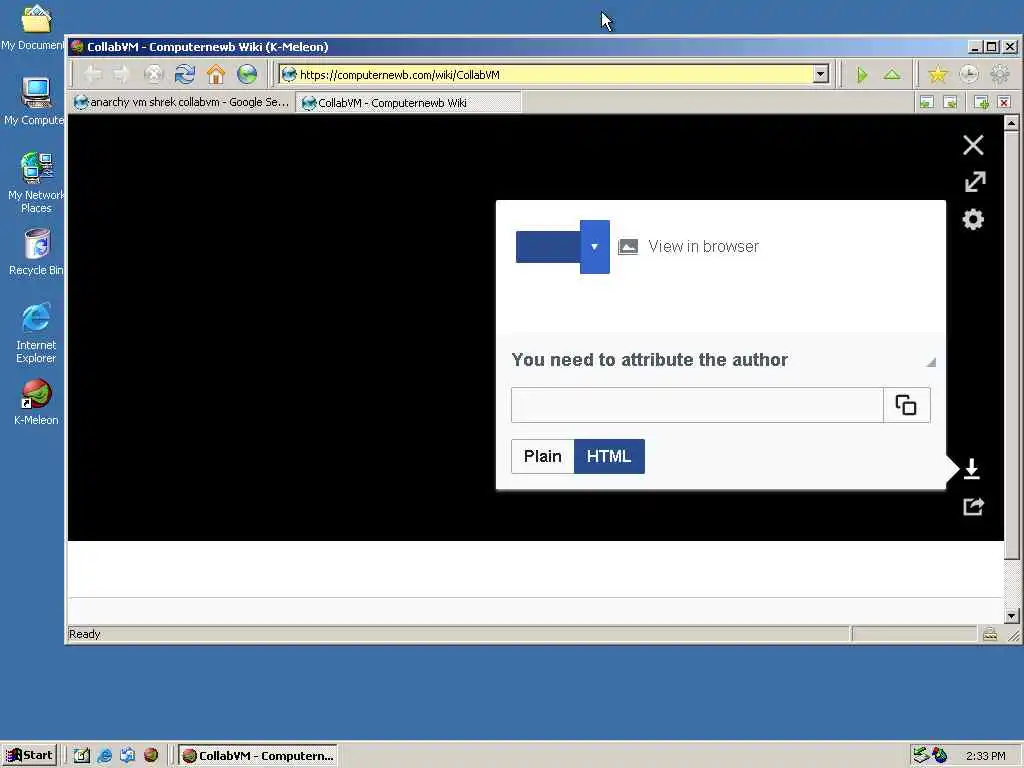Click the dark blue download button

click(548, 247)
